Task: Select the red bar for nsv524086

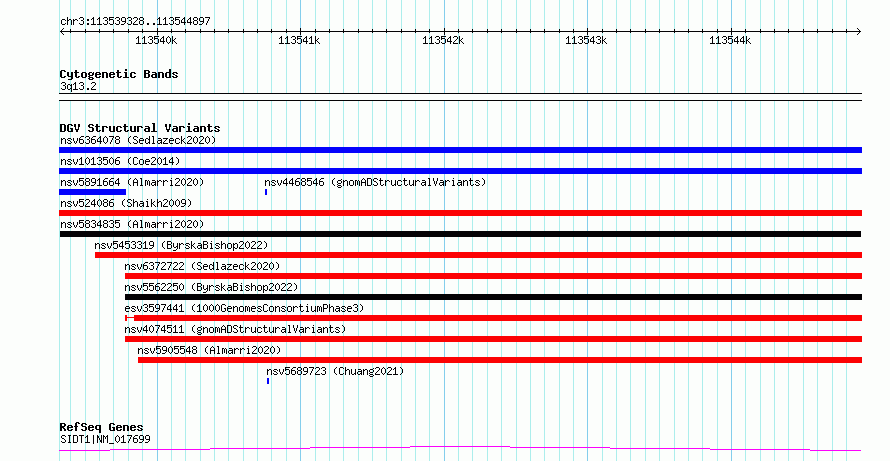Action: coord(460,213)
